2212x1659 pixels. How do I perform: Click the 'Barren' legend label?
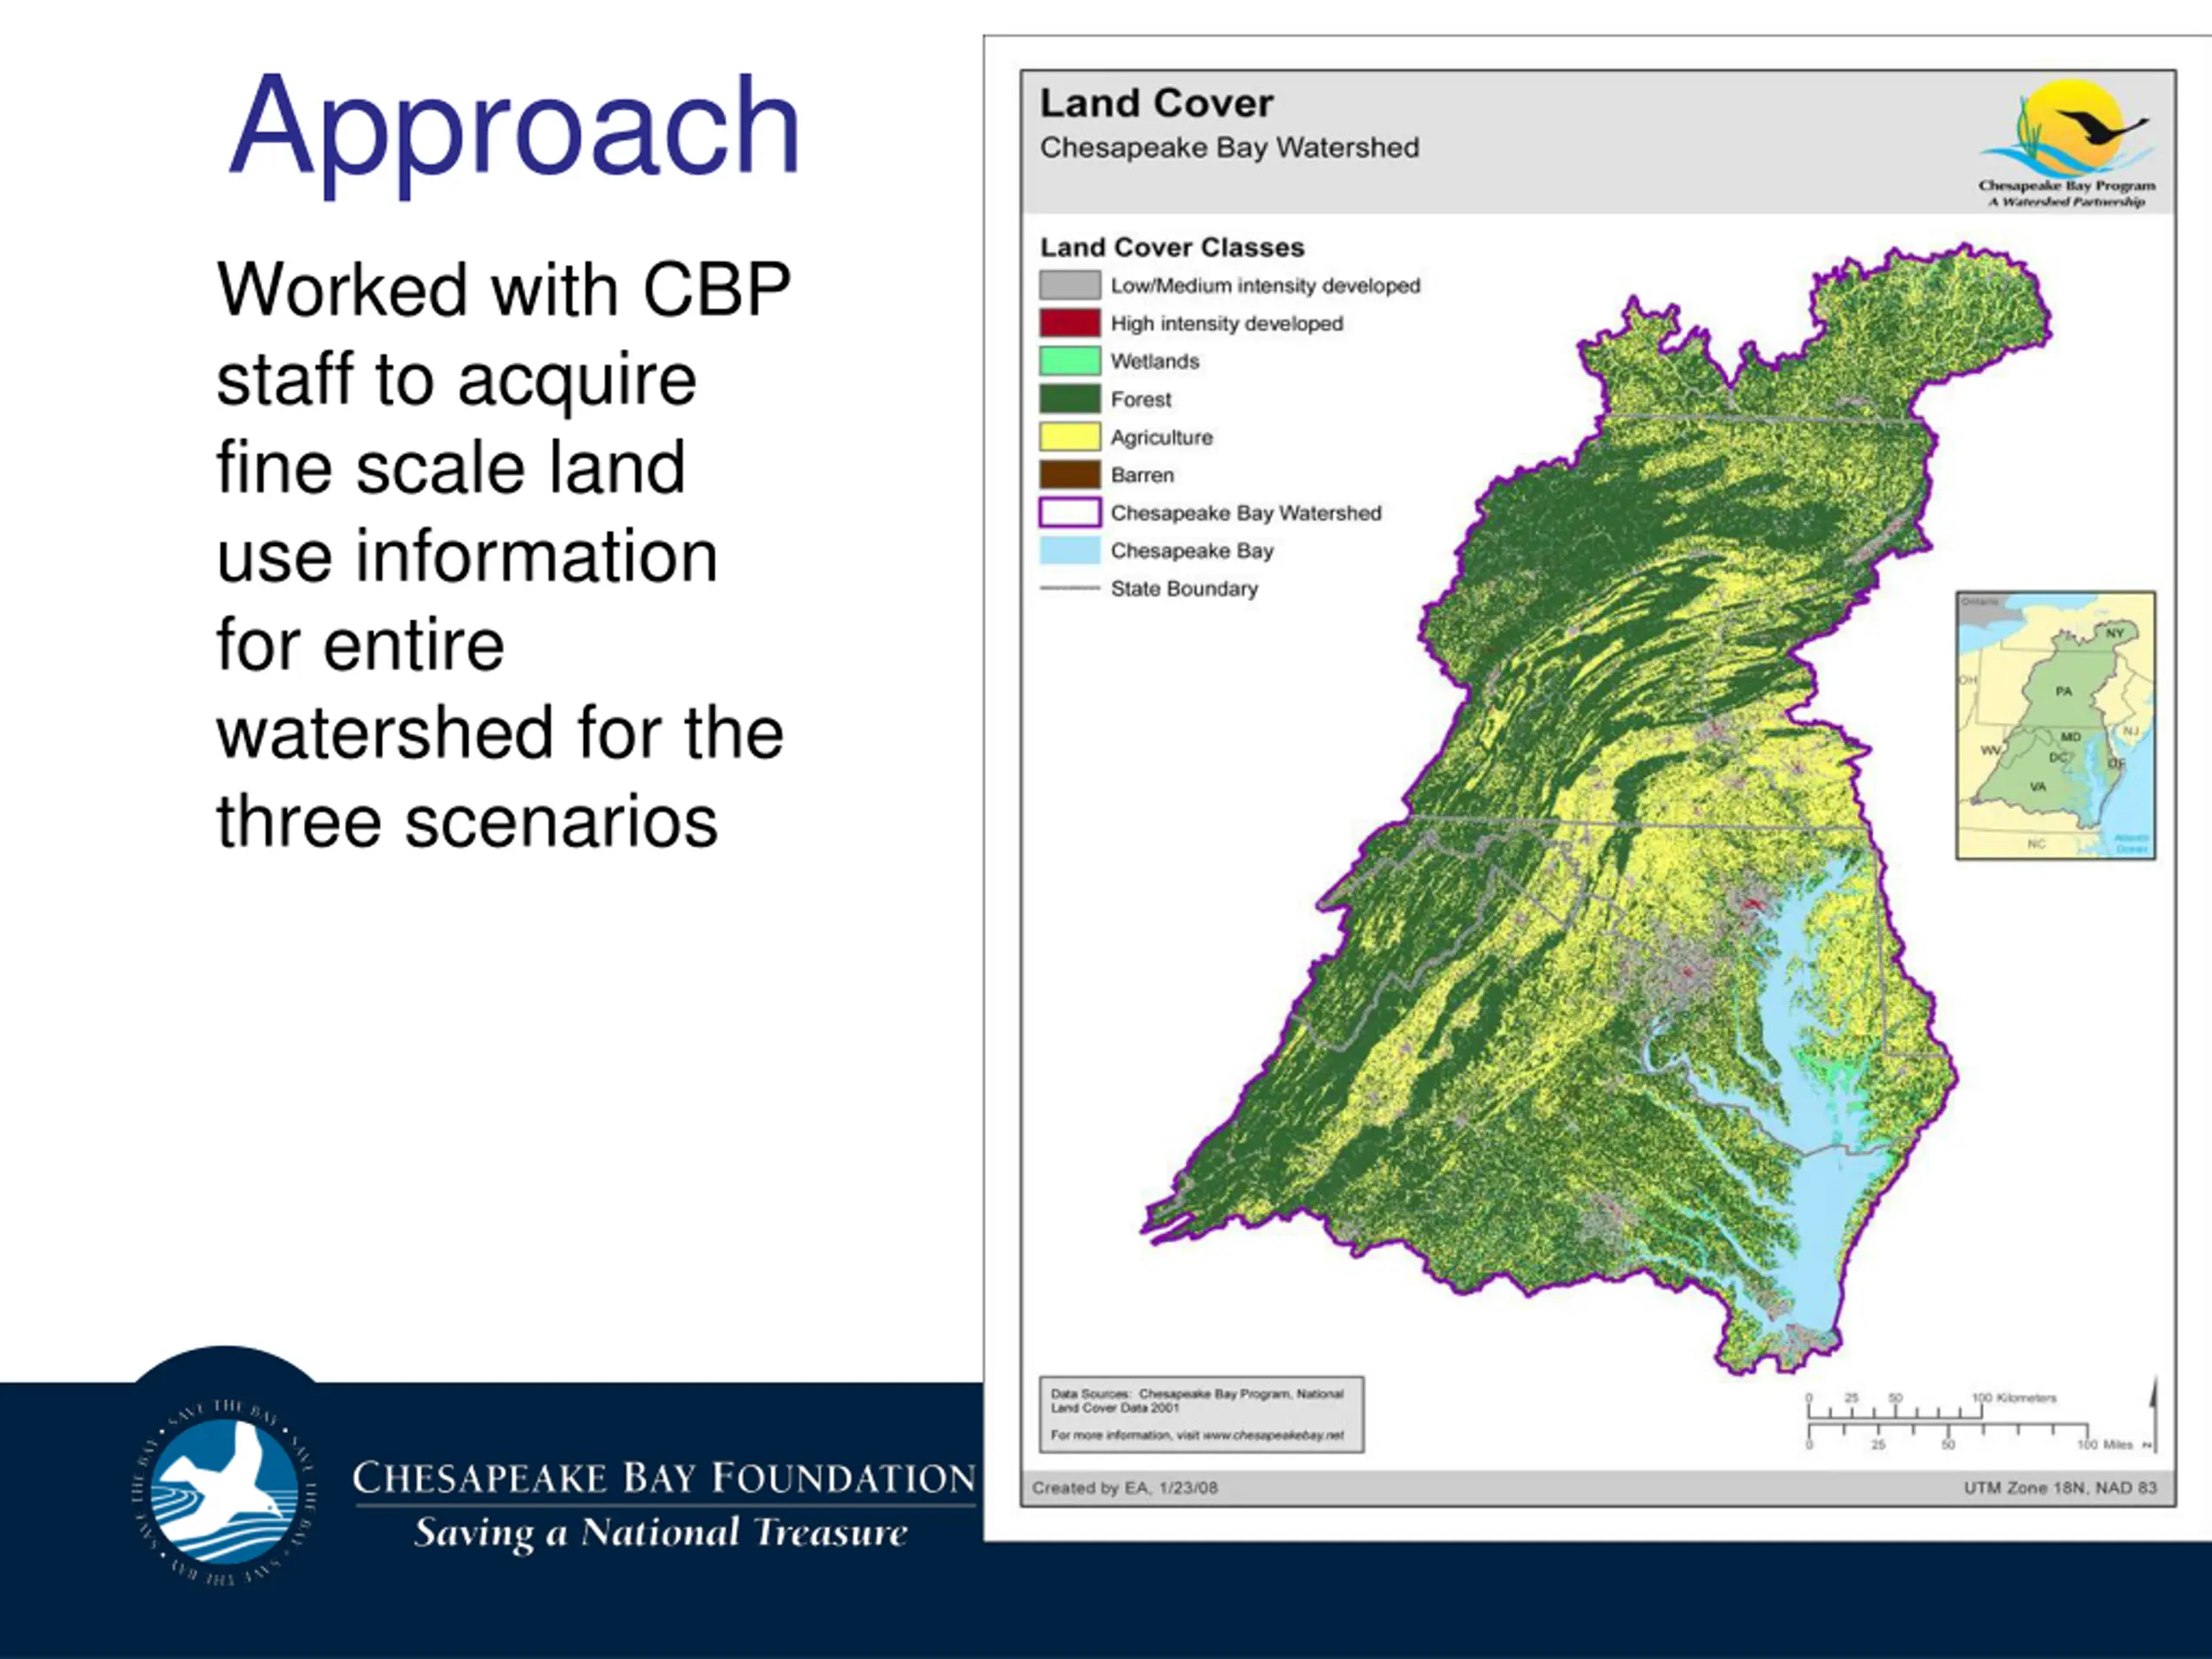point(1142,475)
